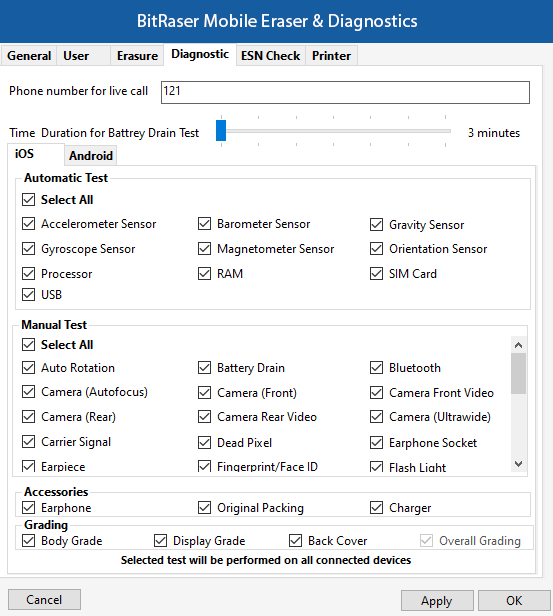Uncheck the Processor test

[x=28, y=273]
